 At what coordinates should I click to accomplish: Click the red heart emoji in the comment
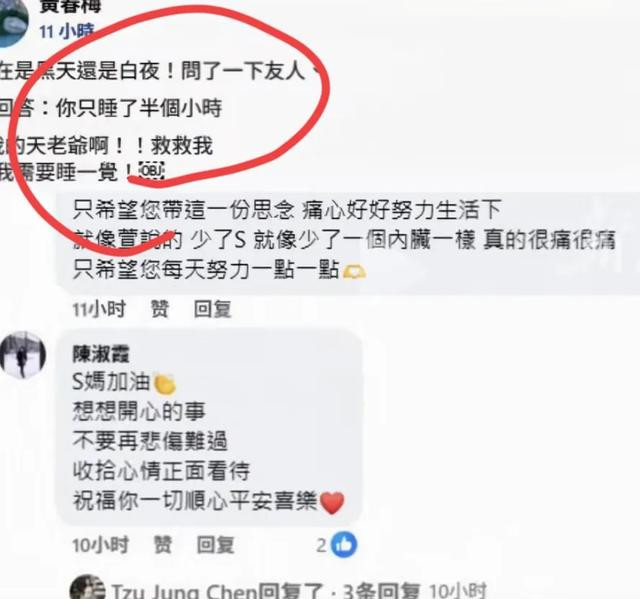[332, 503]
